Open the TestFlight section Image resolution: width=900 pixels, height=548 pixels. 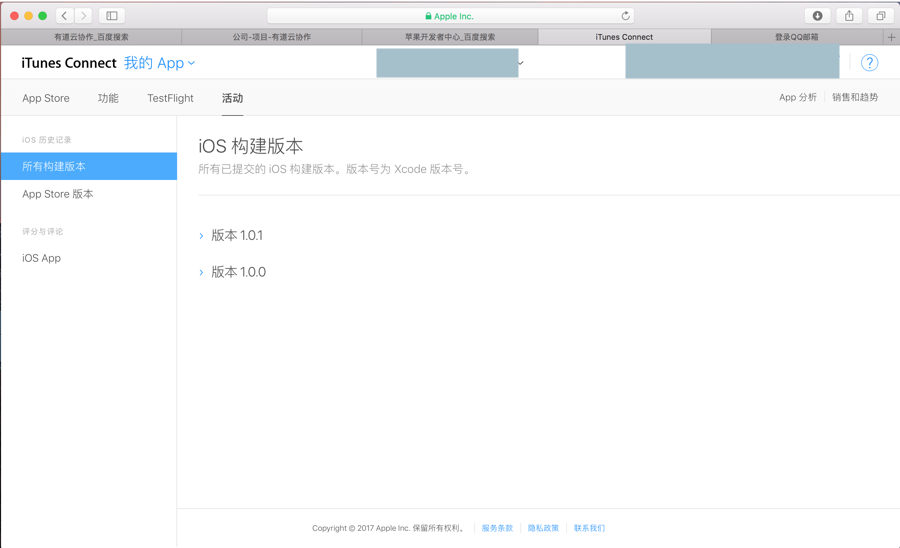pyautogui.click(x=170, y=98)
